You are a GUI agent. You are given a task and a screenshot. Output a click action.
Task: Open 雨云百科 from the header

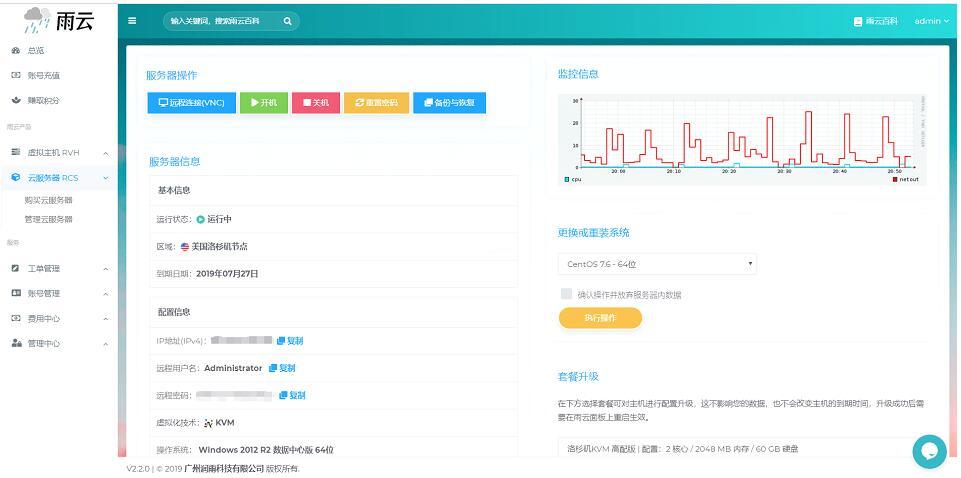(x=875, y=21)
